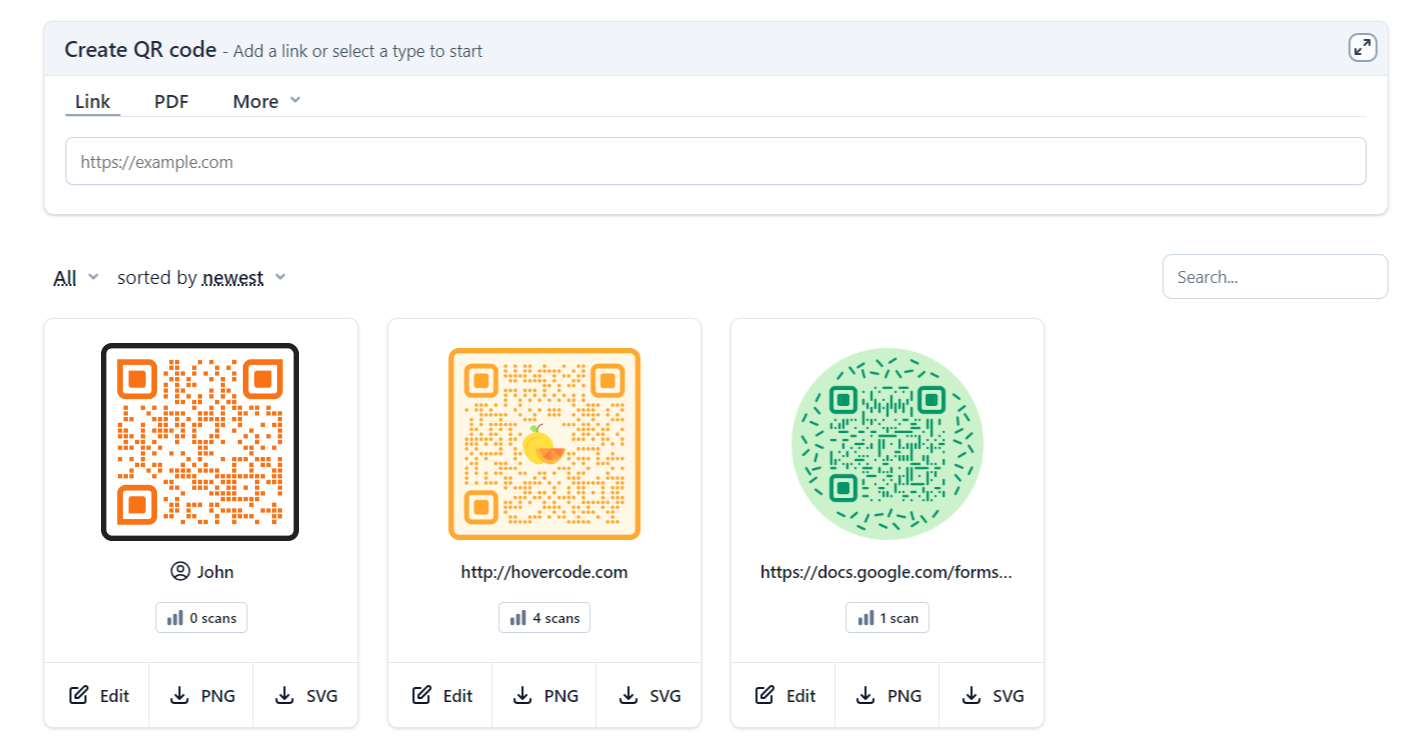Download SVG of the John QR code
This screenshot has height=747, width=1425.
[x=305, y=695]
